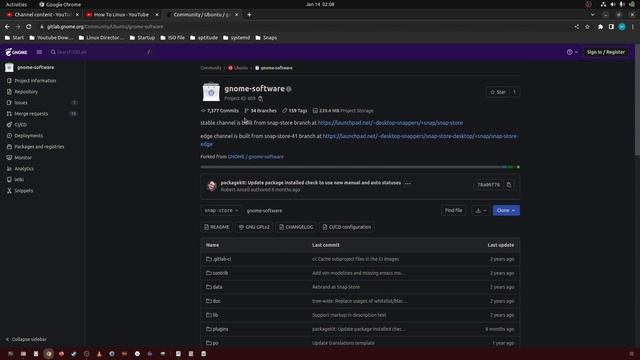The image size is (640, 360).
Task: Click the Chrome share icon
Action: 577,27
